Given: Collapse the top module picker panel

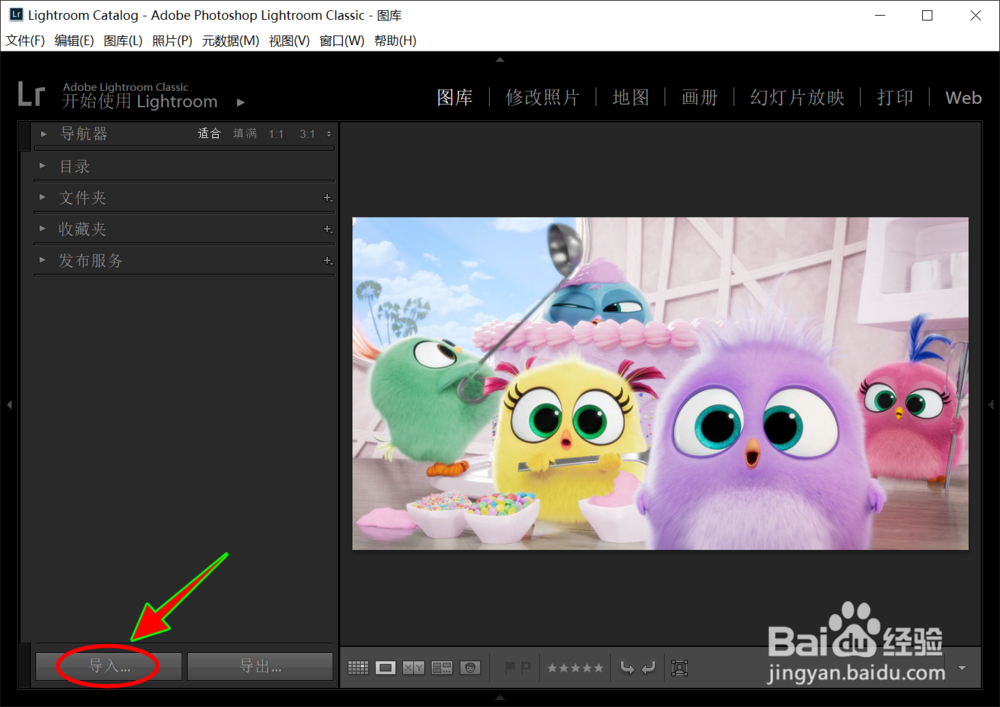Looking at the screenshot, I should click(500, 60).
